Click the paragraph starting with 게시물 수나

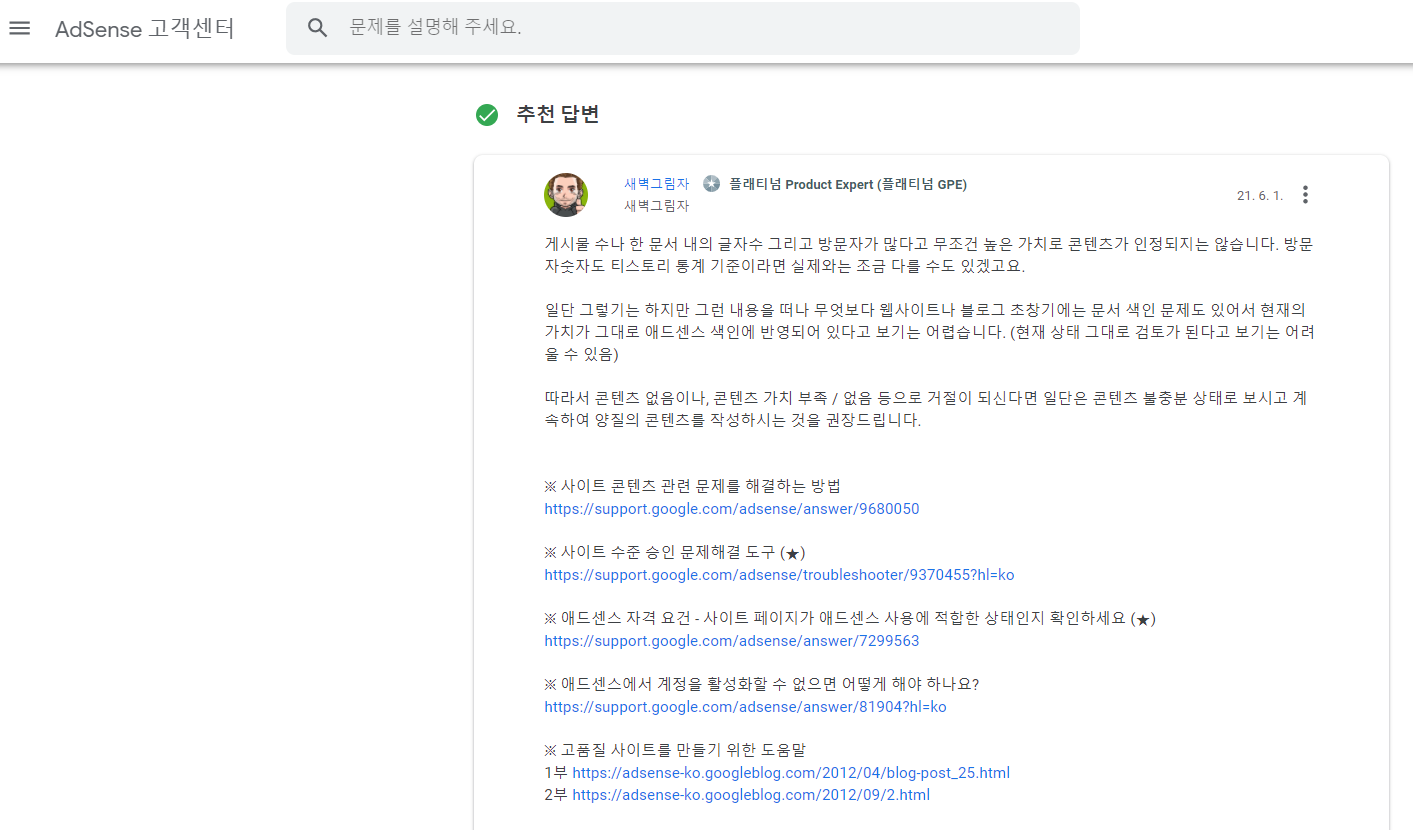click(928, 256)
